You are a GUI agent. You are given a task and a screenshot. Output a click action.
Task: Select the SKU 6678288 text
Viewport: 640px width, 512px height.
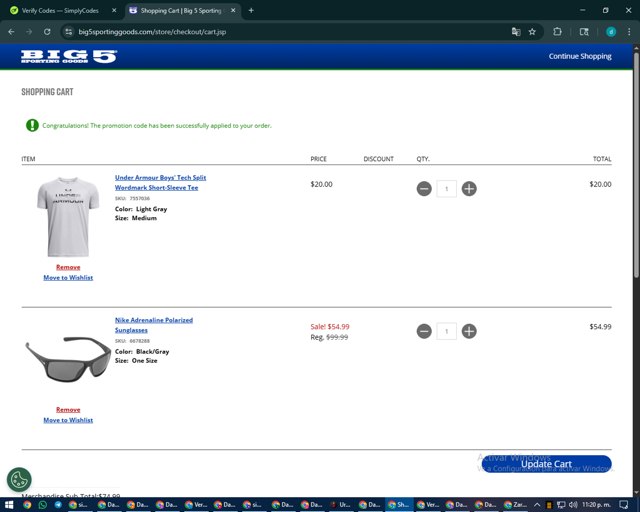point(132,341)
